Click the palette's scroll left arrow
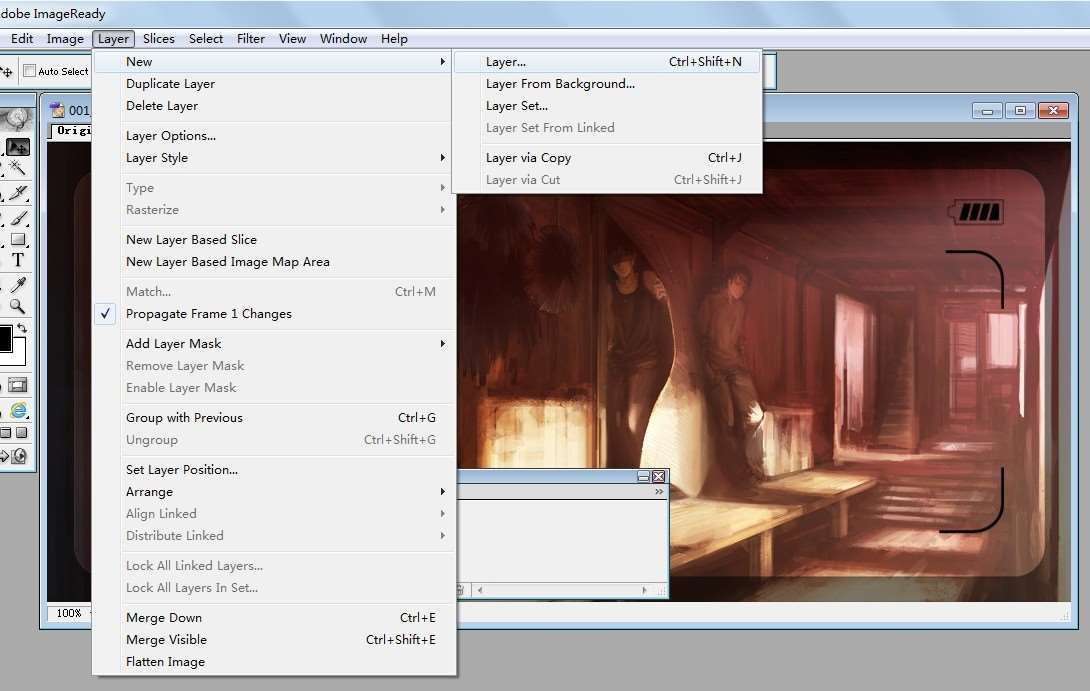The image size is (1090, 691). coord(480,590)
